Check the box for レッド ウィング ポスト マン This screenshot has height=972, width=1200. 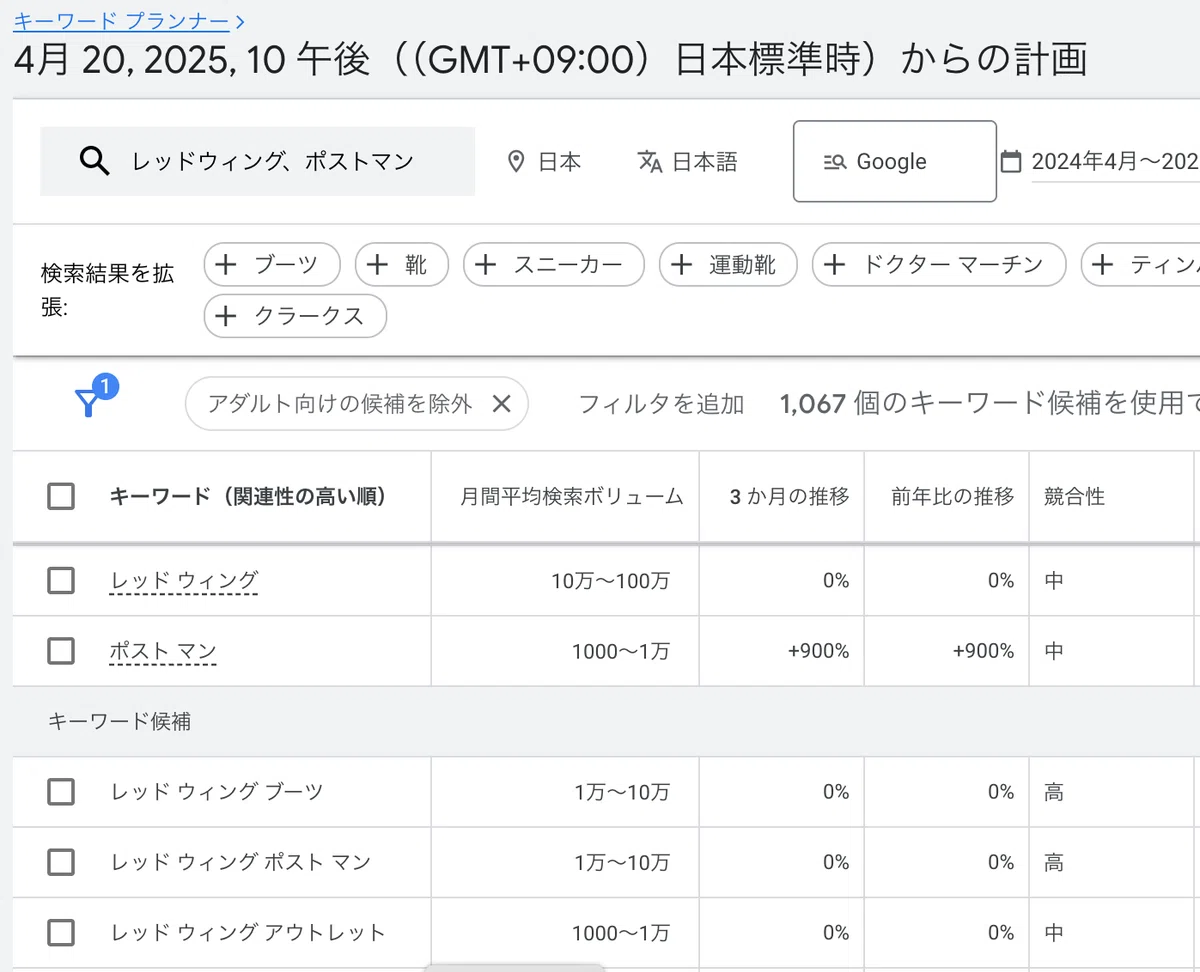61,862
